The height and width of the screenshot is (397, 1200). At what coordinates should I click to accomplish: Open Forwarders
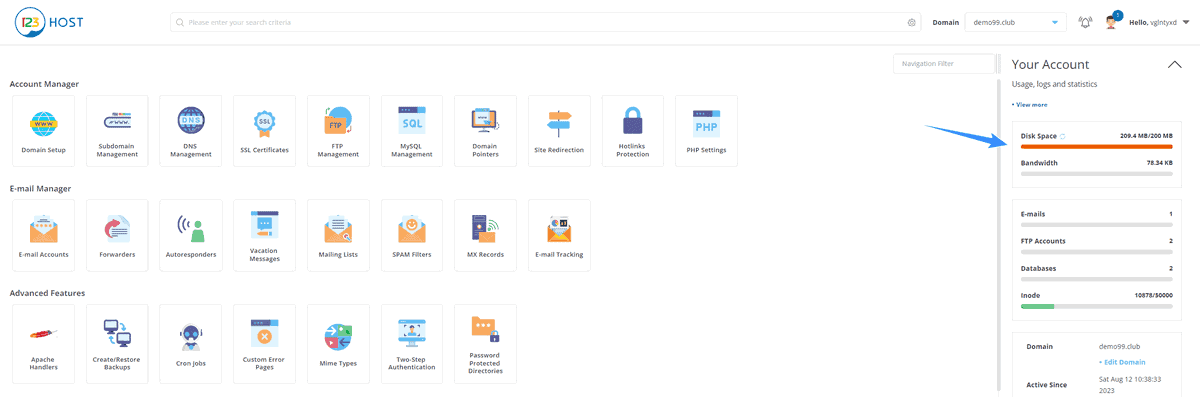click(x=117, y=235)
